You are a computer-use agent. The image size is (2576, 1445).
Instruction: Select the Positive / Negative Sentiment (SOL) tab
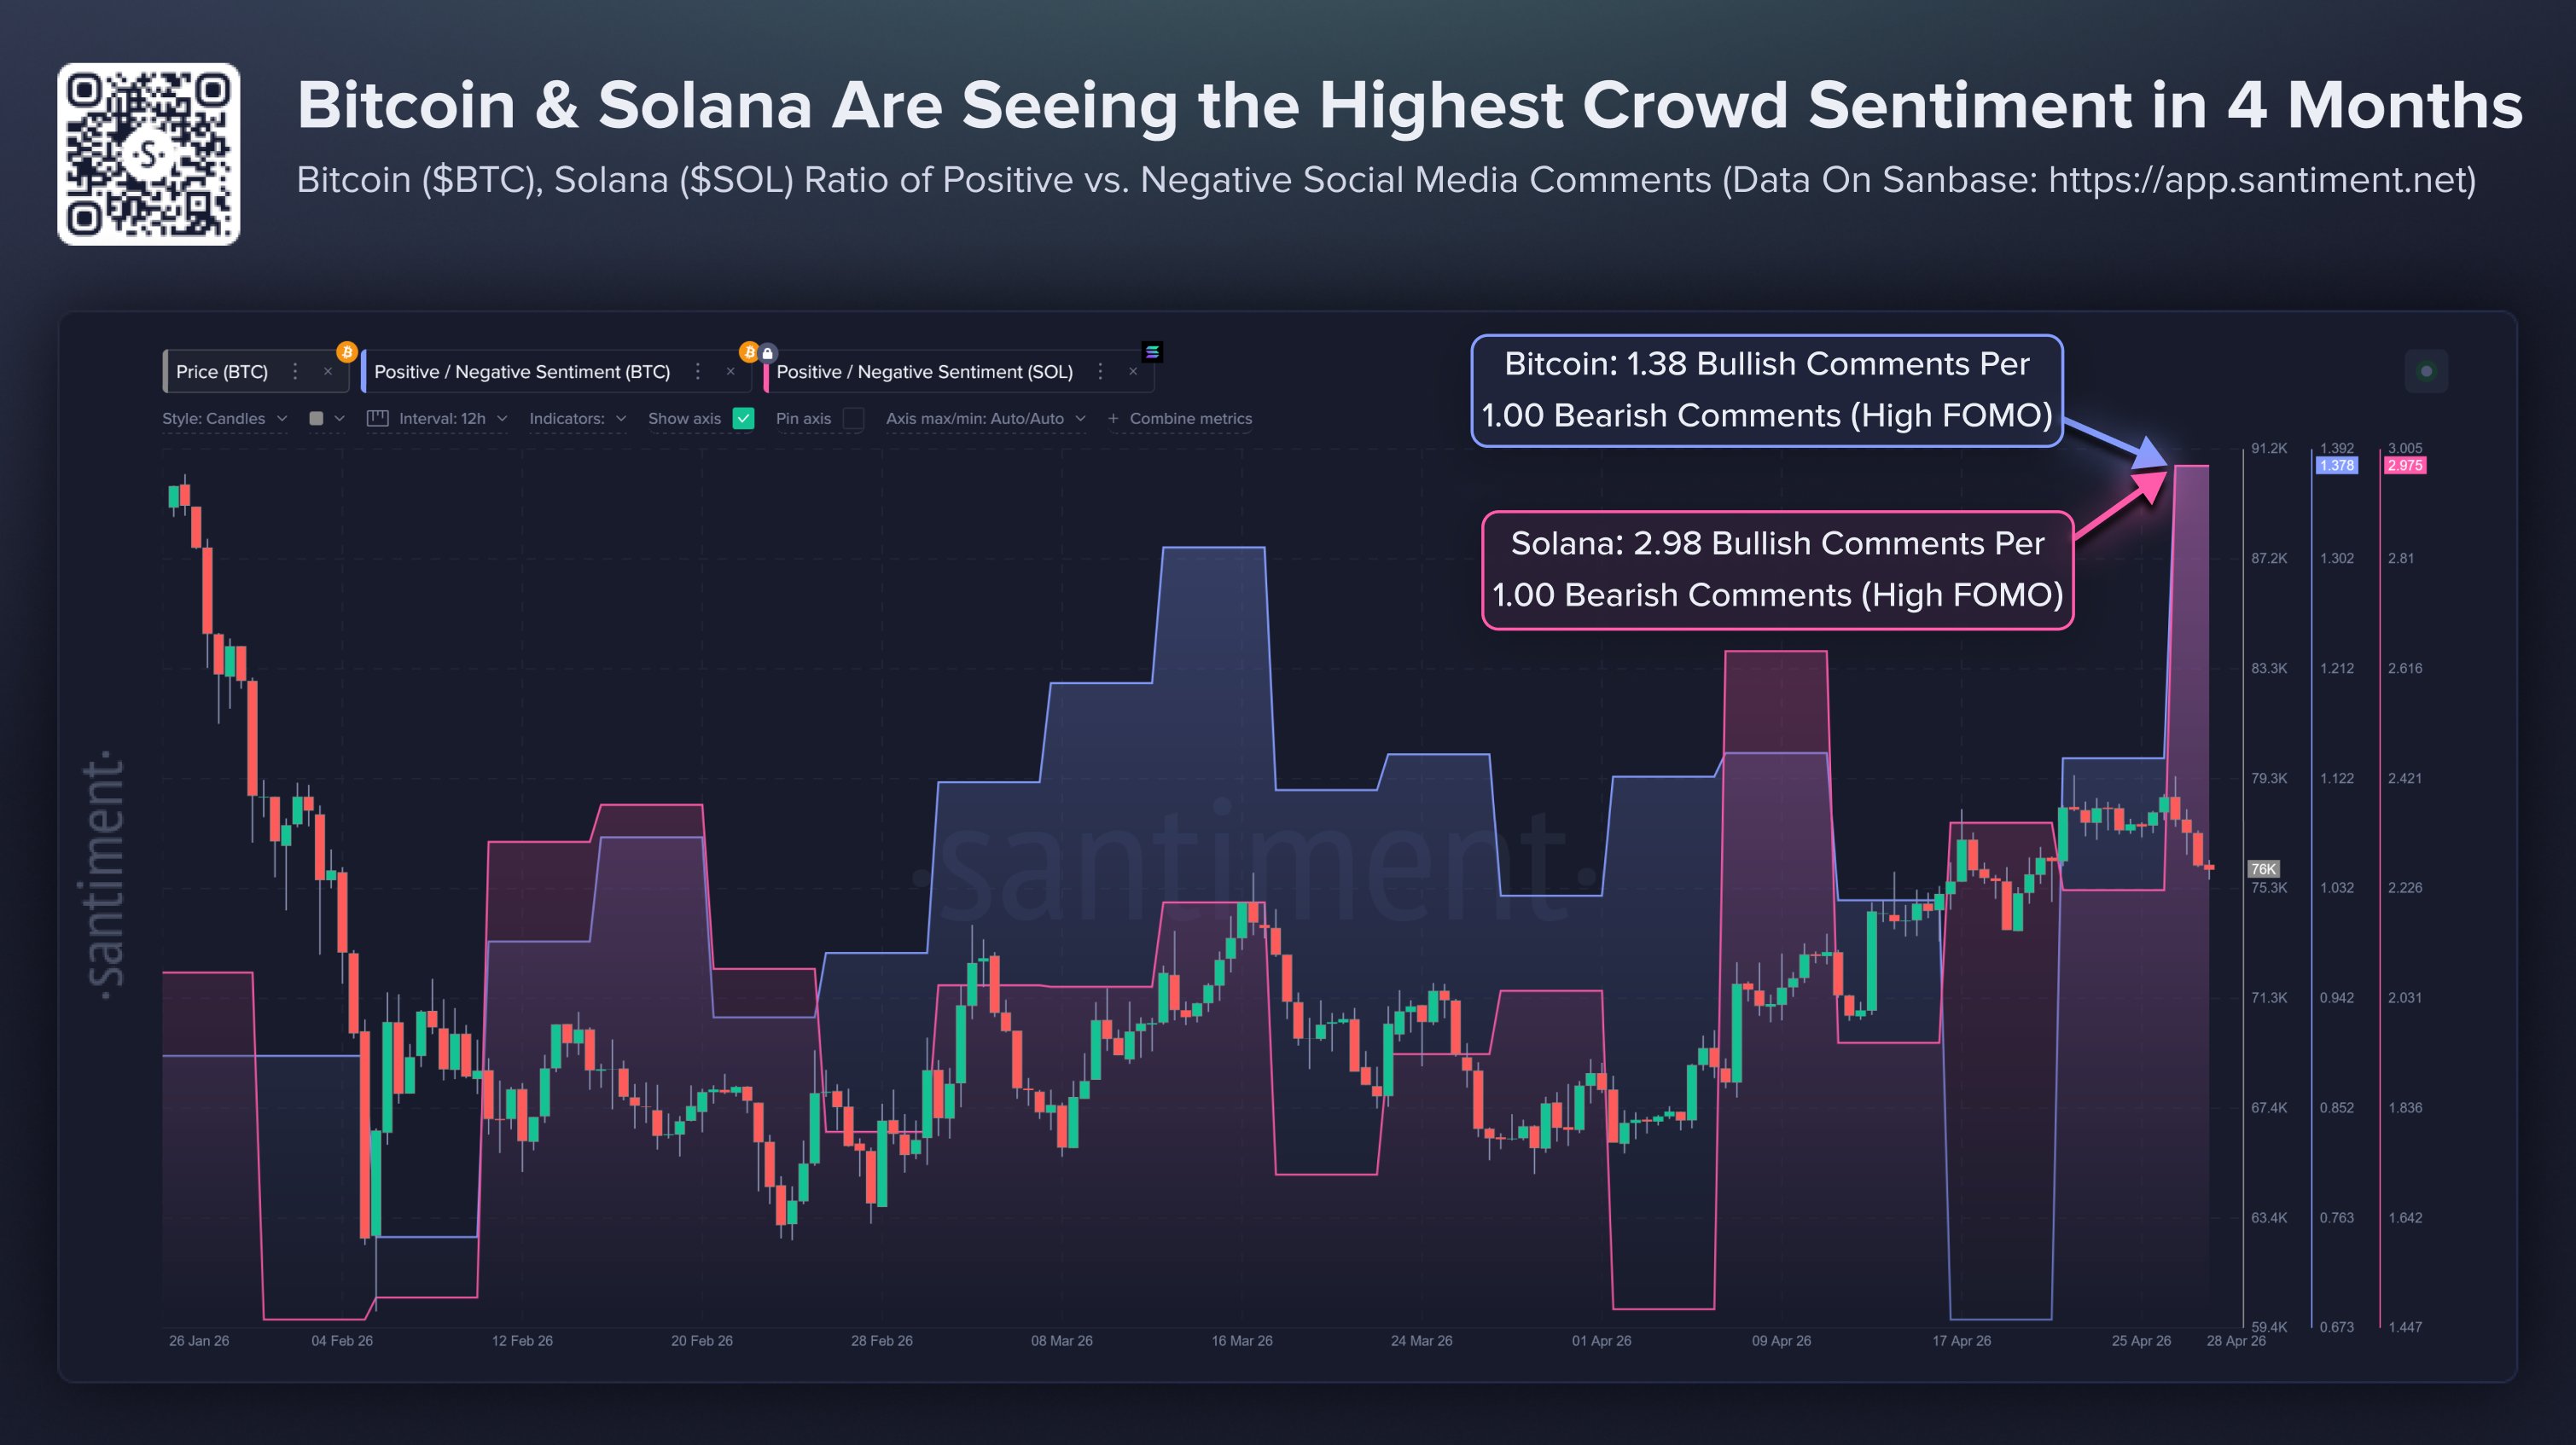(x=925, y=371)
